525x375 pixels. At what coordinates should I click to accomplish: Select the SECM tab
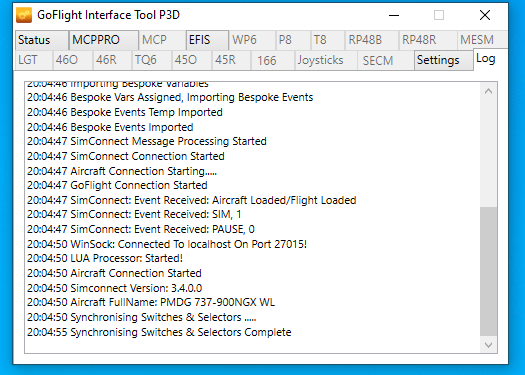click(x=385, y=60)
